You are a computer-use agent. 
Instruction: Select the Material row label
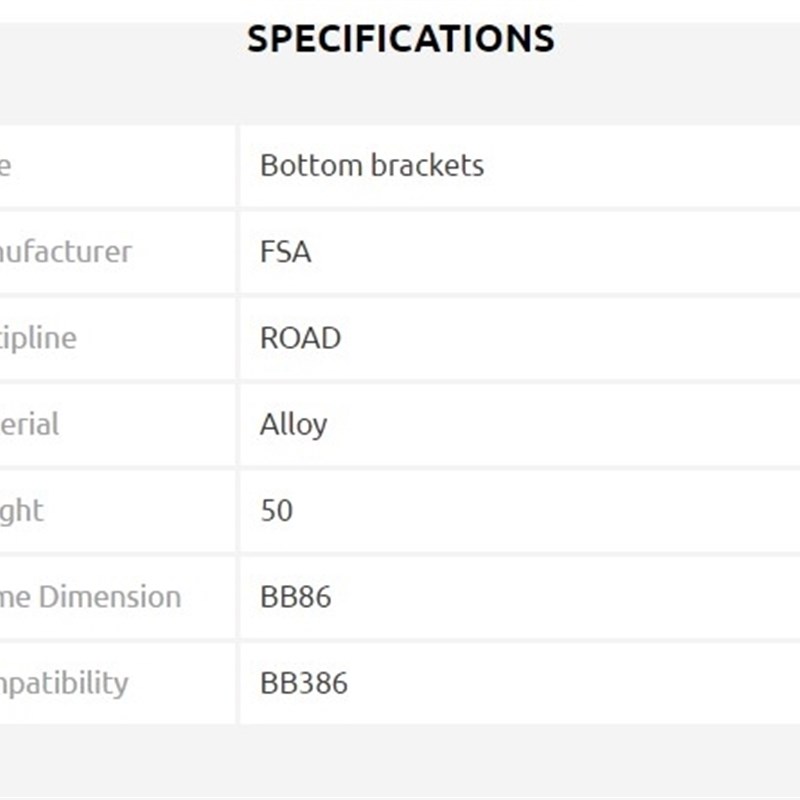click(x=30, y=424)
